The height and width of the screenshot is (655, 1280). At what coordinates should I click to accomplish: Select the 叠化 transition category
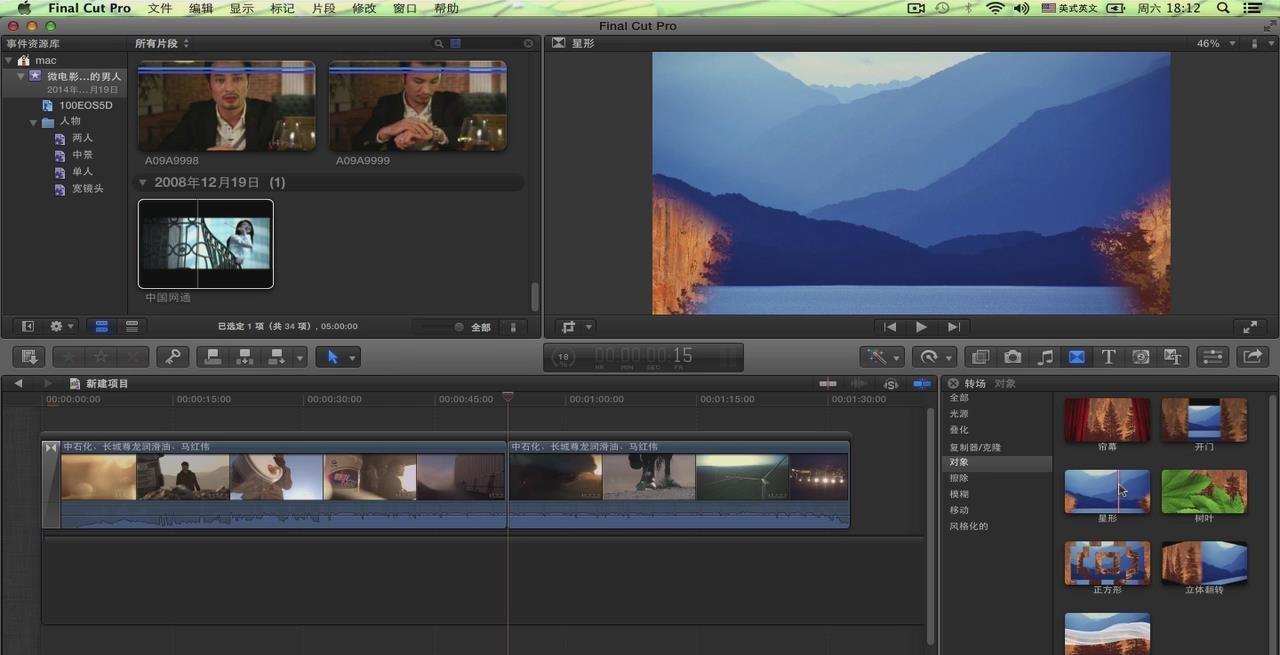coord(959,430)
